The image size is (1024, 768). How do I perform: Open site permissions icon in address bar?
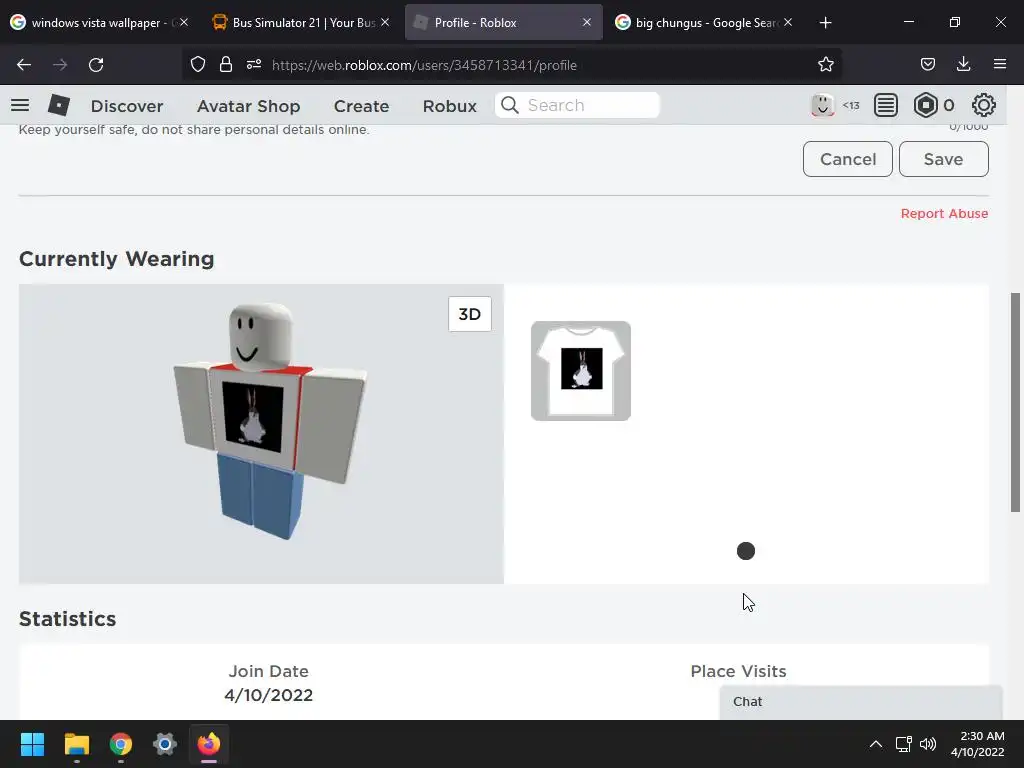click(x=254, y=65)
